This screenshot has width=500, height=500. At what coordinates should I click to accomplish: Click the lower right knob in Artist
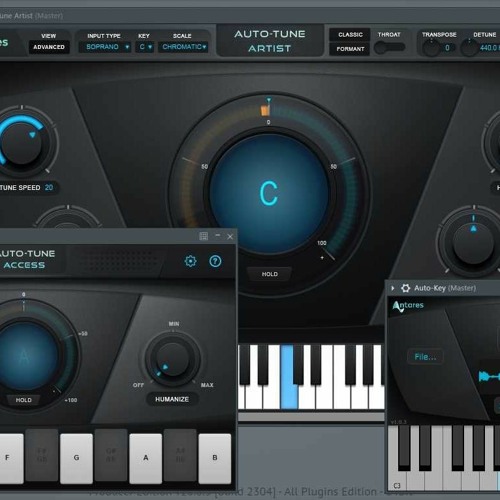click(x=473, y=244)
